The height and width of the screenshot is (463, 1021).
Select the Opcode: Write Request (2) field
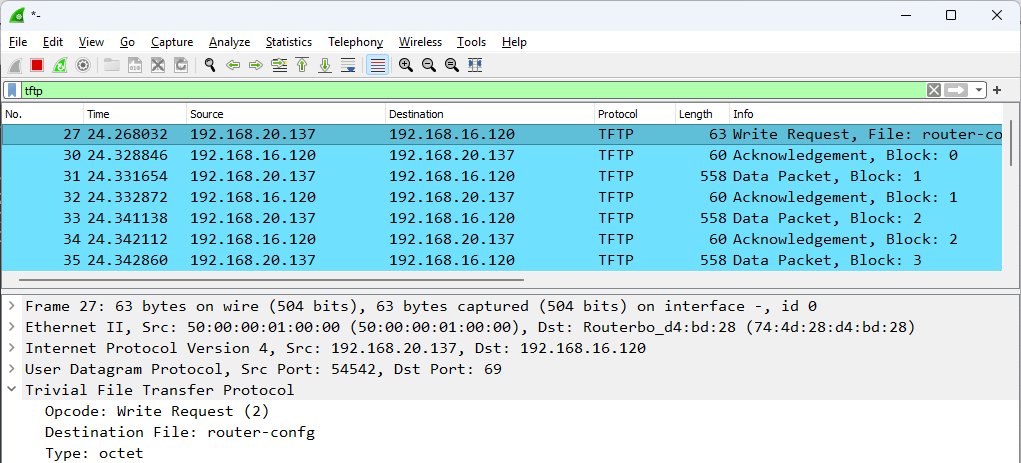pos(157,412)
